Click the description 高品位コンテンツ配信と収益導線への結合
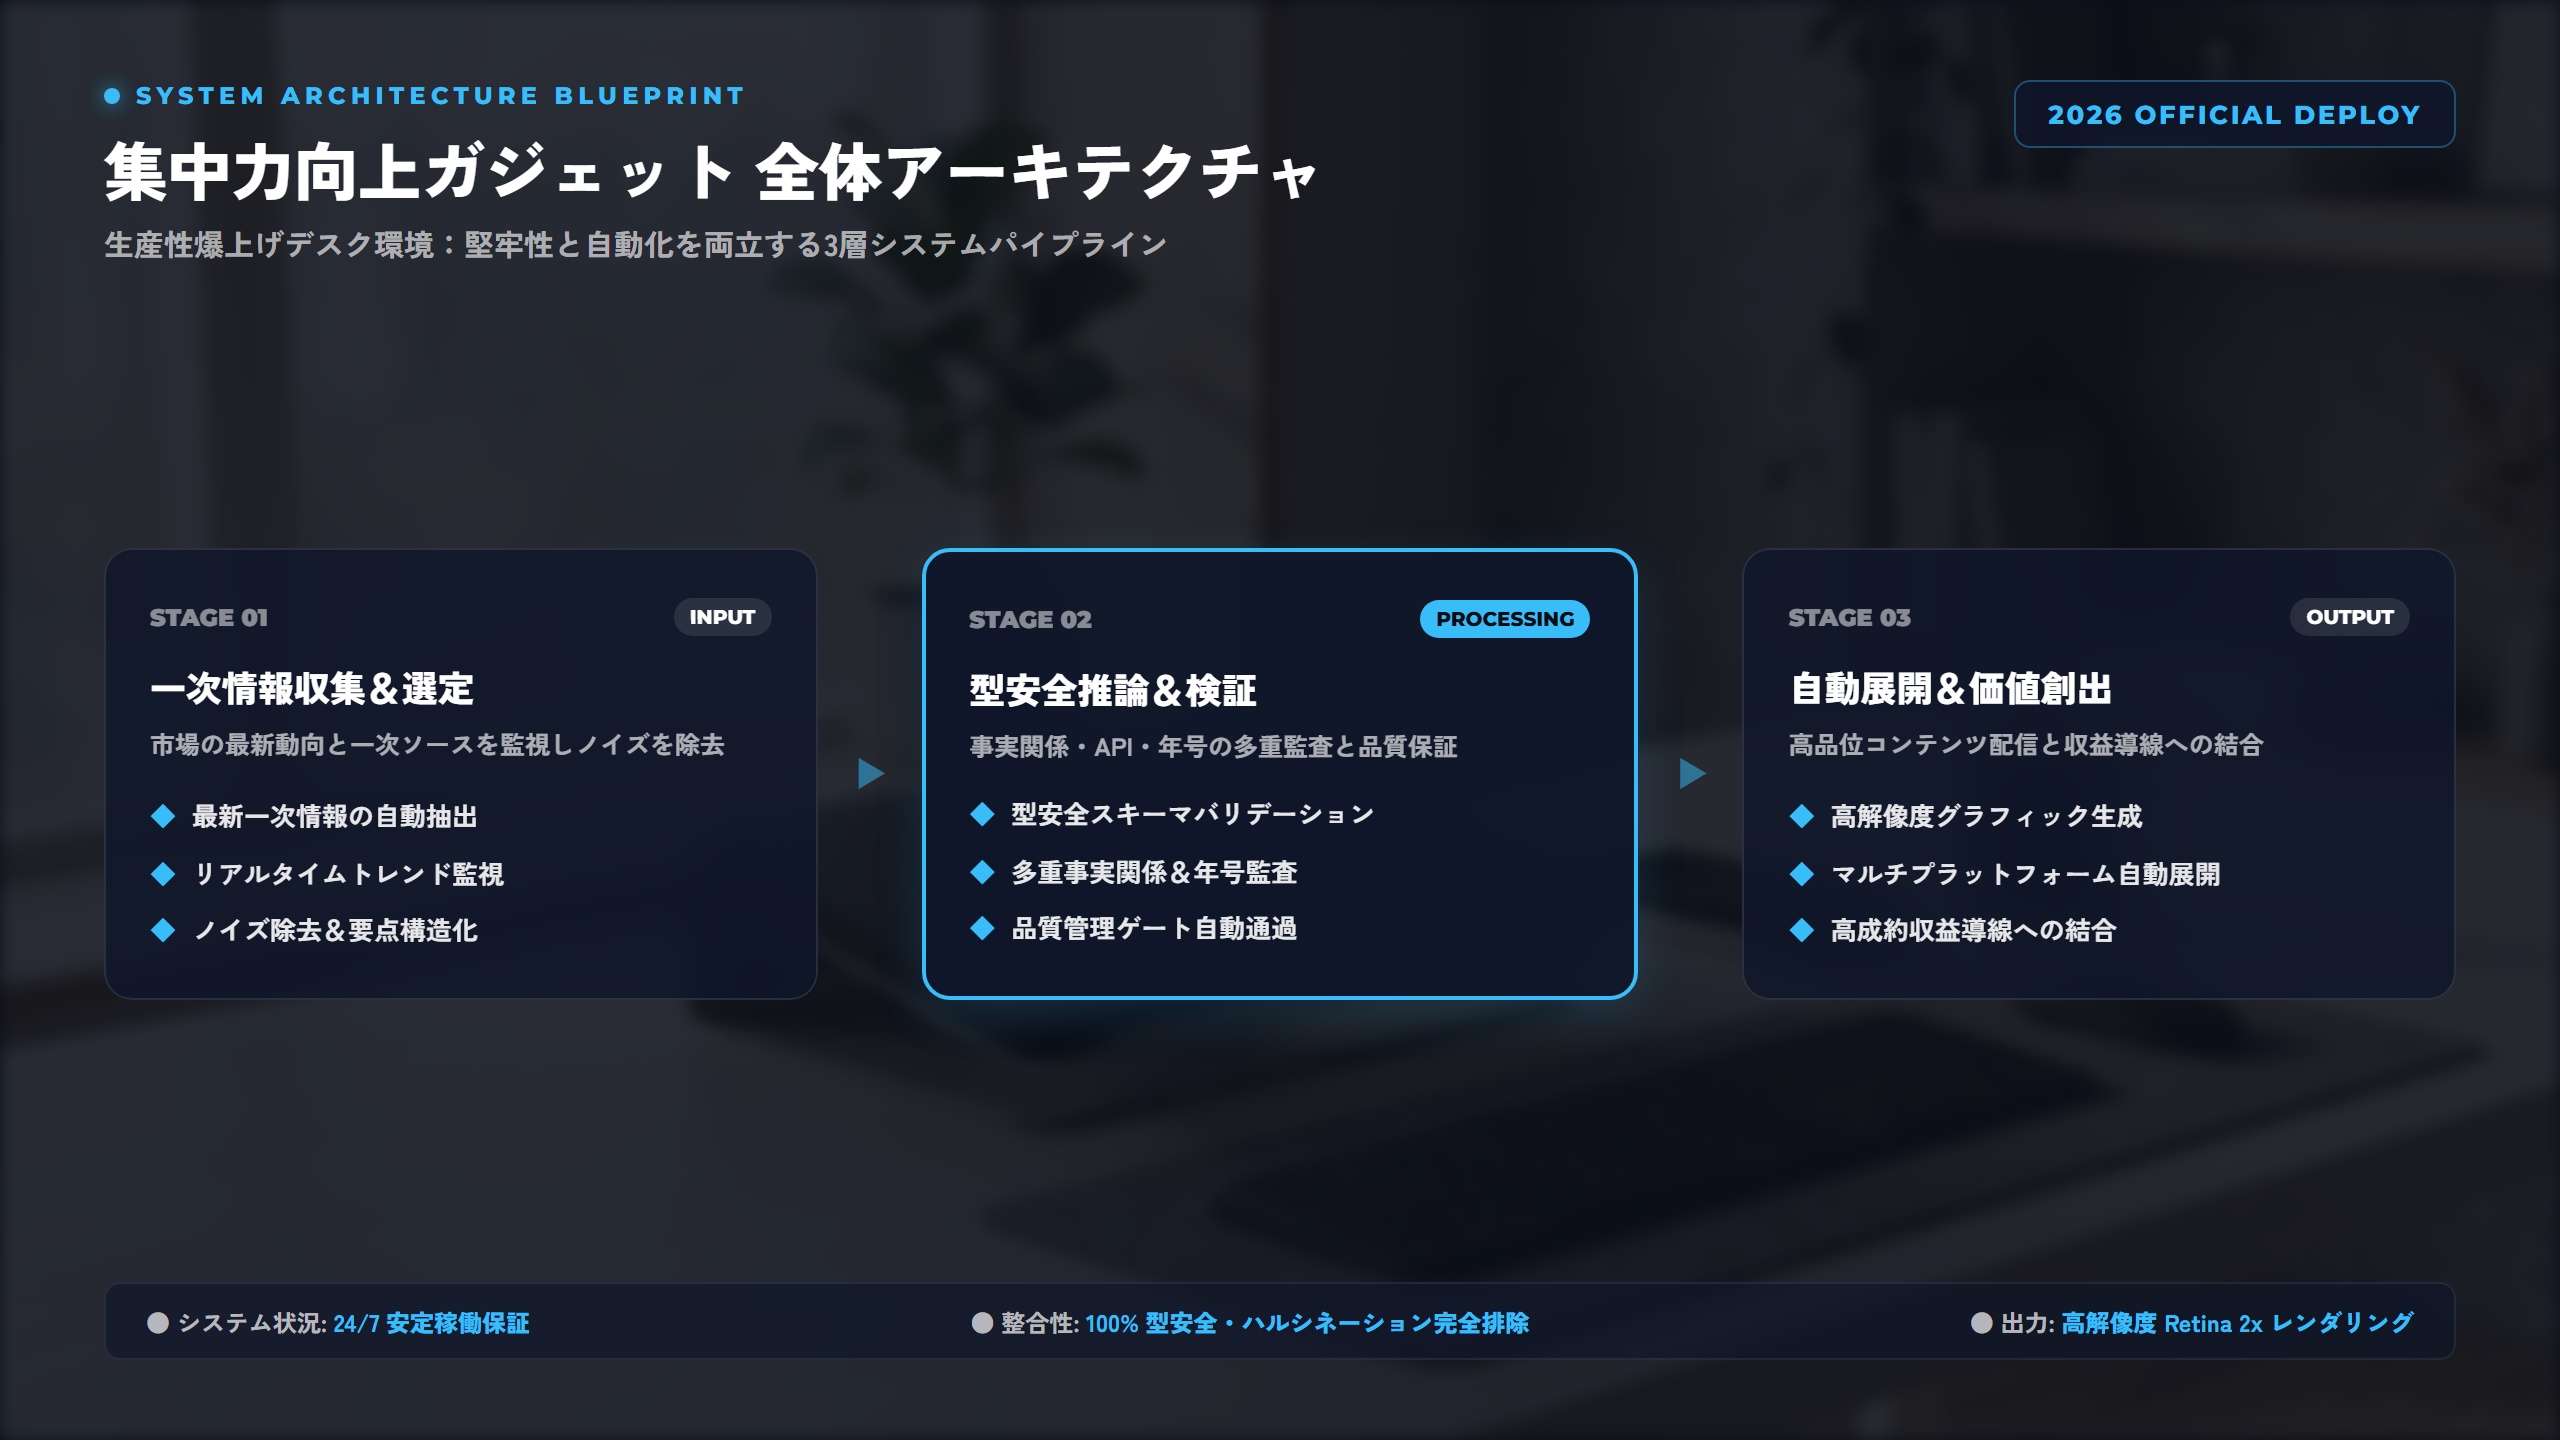Viewport: 2560px width, 1440px height. tap(2025, 745)
